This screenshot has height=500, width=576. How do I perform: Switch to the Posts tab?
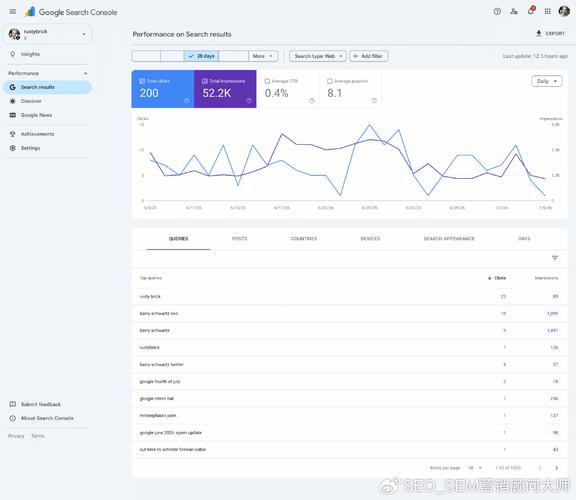click(239, 239)
